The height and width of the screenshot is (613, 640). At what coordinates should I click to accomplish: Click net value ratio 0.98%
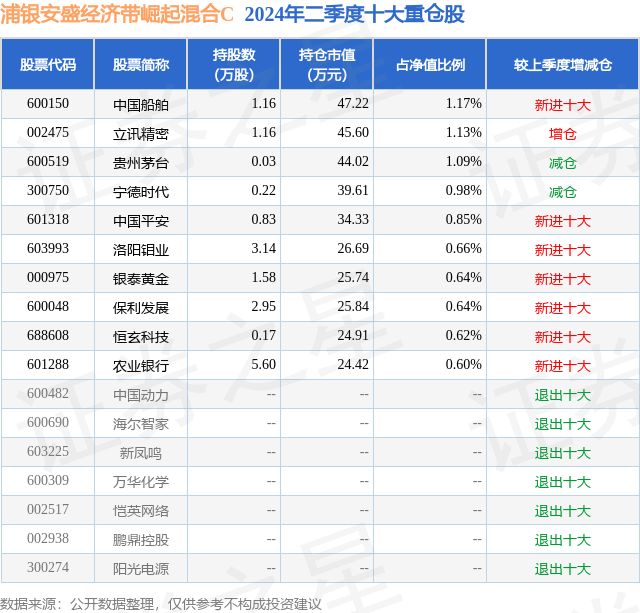tap(464, 191)
